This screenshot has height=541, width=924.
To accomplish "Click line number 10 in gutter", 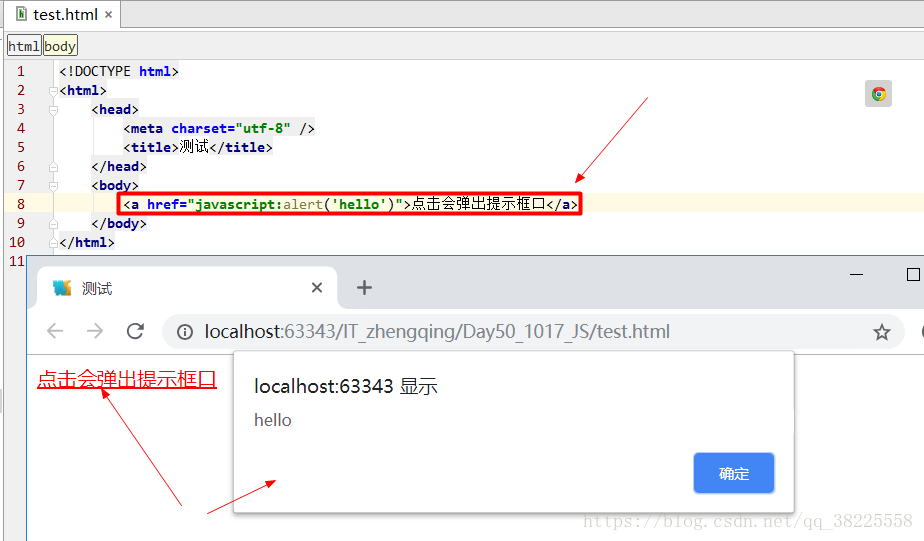I will pyautogui.click(x=17, y=242).
